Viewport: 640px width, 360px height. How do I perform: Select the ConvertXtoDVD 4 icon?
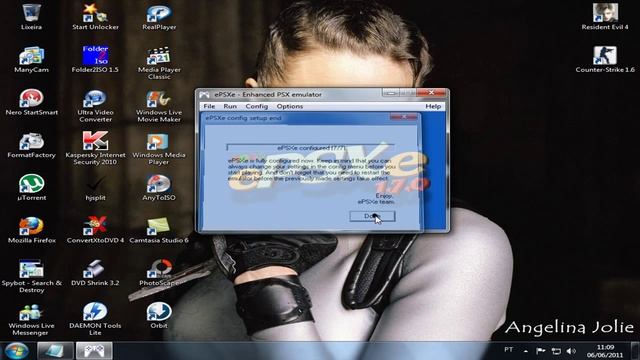point(95,230)
